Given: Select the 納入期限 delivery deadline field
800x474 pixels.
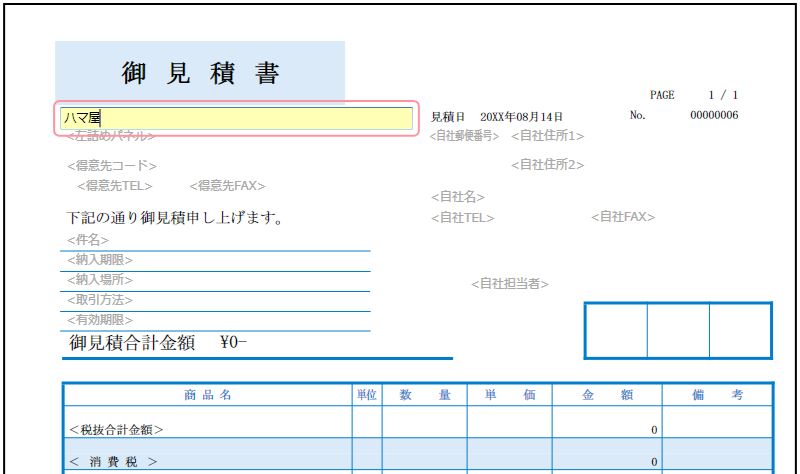Looking at the screenshot, I should tap(100, 260).
